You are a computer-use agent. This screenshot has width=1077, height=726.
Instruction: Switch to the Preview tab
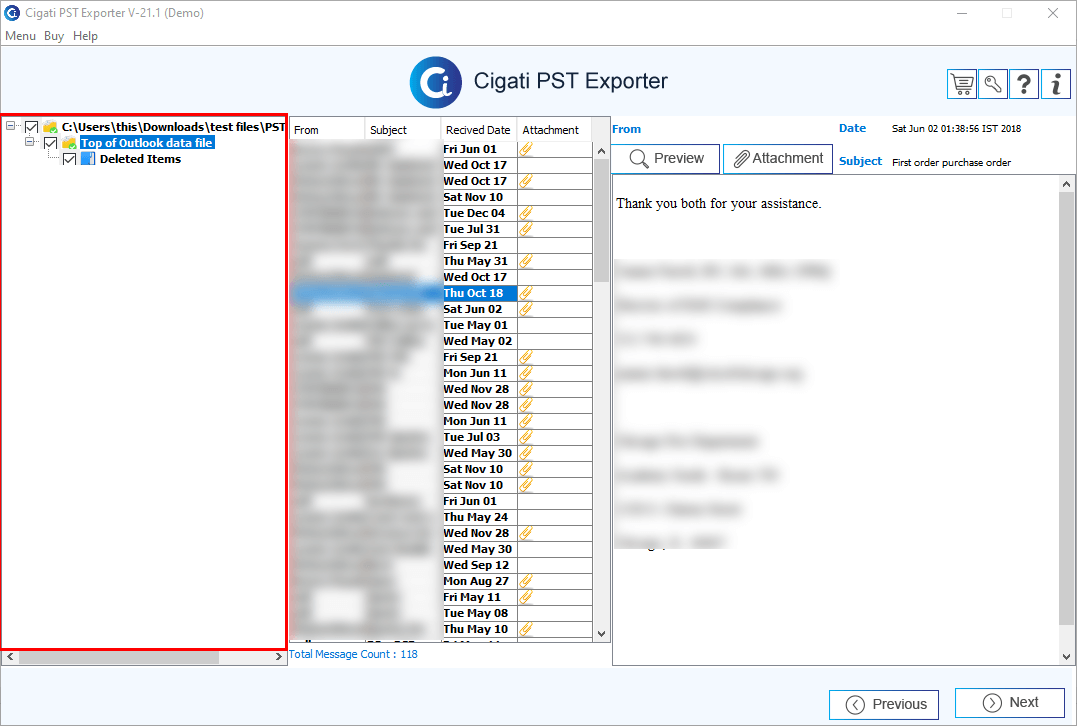pyautogui.click(x=665, y=159)
